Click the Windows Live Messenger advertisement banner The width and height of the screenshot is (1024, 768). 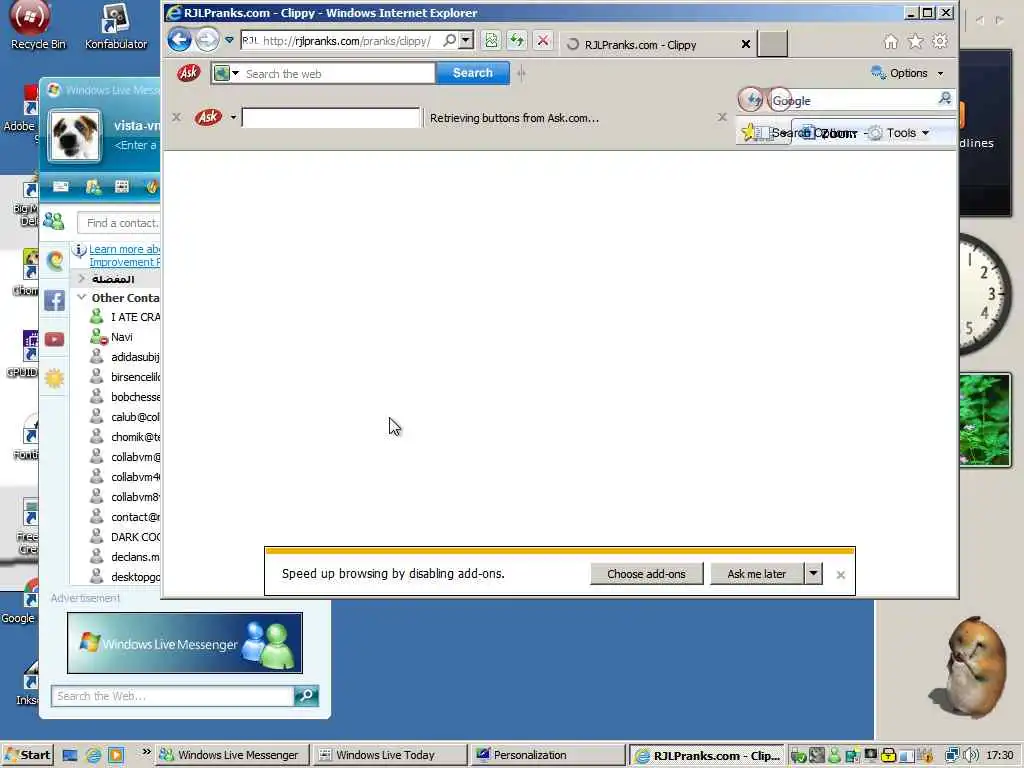pos(185,643)
